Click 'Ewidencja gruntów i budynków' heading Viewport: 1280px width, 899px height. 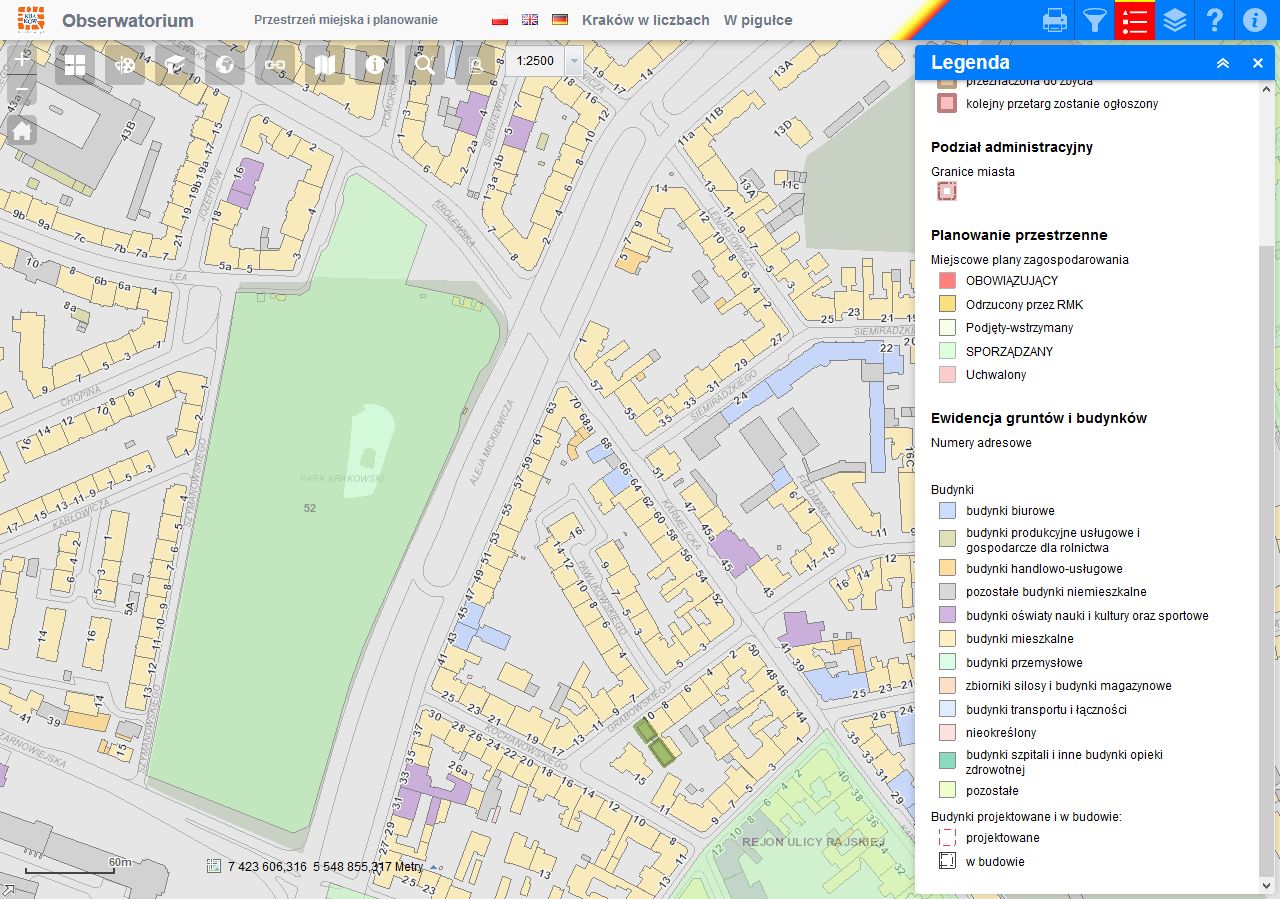(x=1039, y=418)
